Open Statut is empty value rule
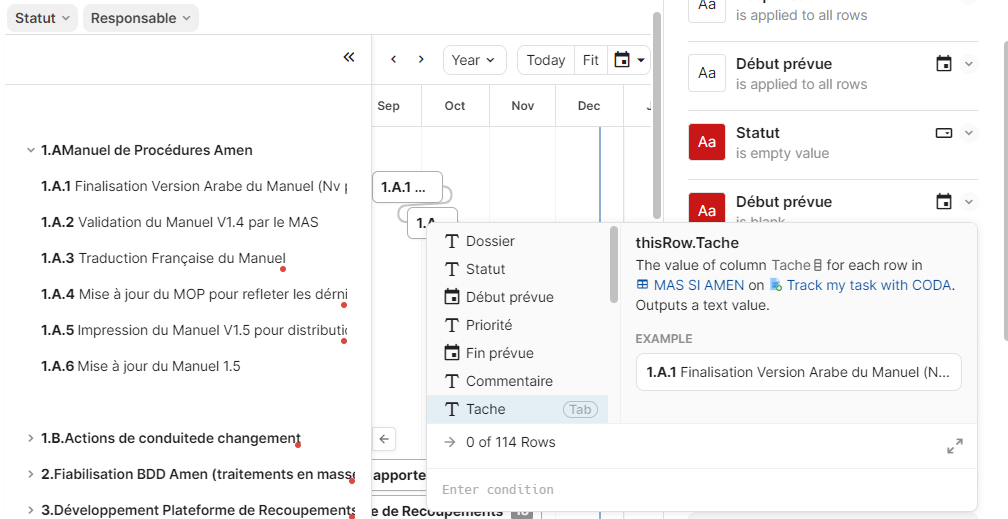Image resolution: width=1008 pixels, height=519 pixels. coord(832,143)
